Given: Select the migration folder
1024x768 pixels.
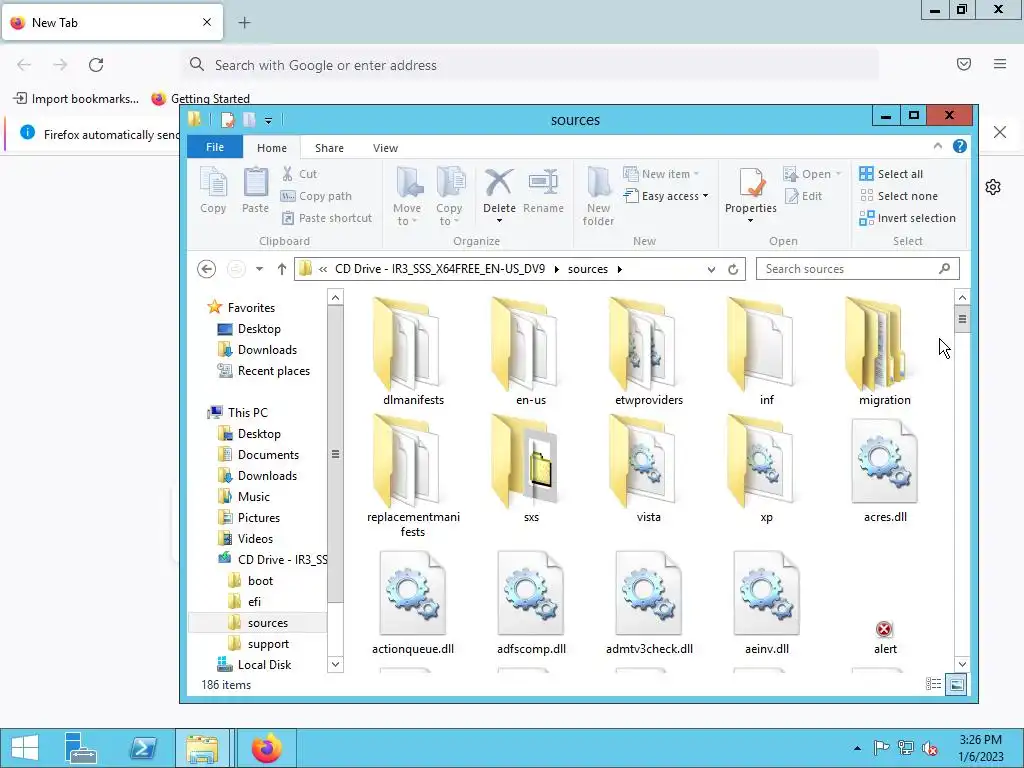Looking at the screenshot, I should click(884, 351).
